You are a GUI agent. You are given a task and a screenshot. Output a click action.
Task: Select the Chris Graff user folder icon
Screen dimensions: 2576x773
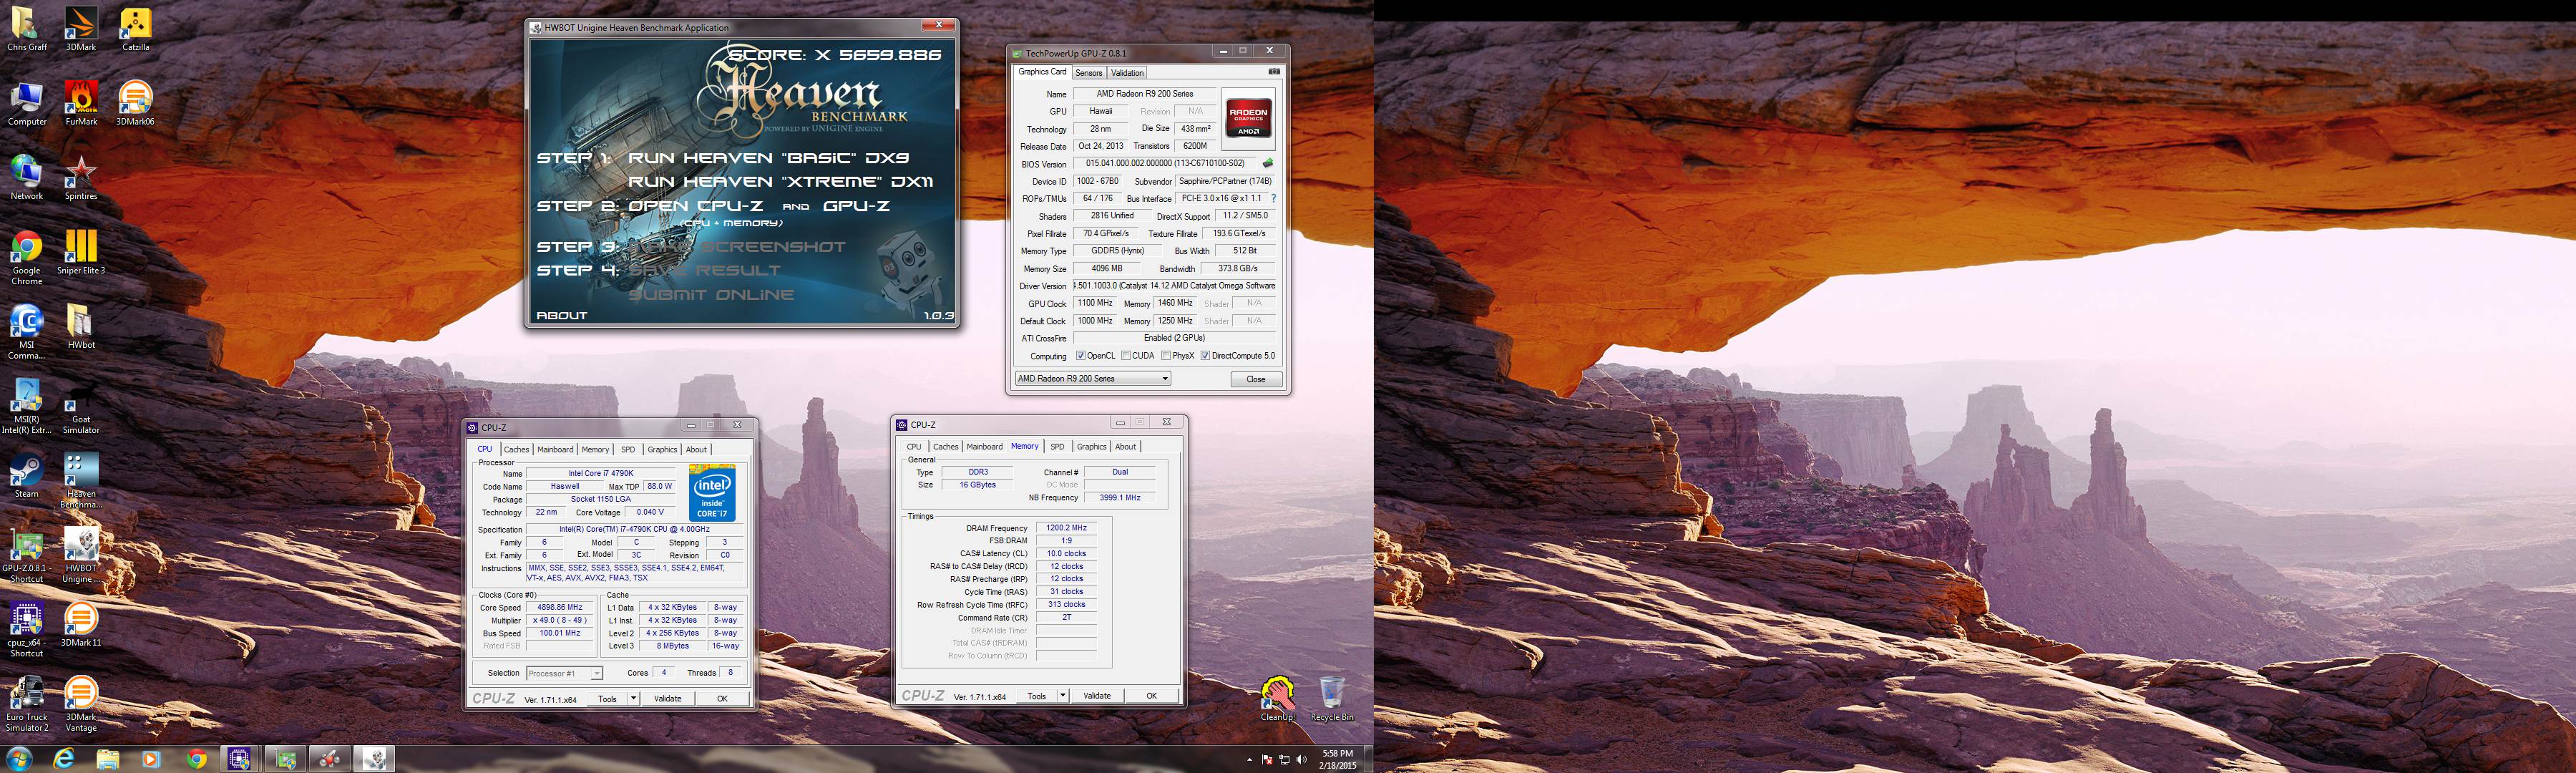click(x=27, y=29)
